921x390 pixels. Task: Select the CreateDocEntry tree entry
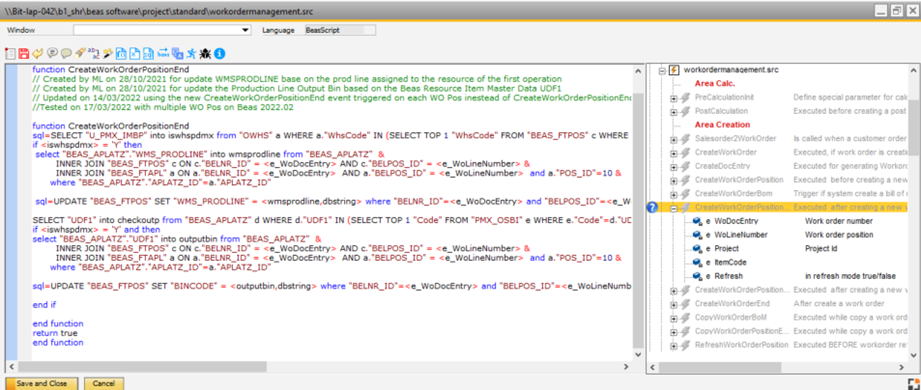coord(721,166)
